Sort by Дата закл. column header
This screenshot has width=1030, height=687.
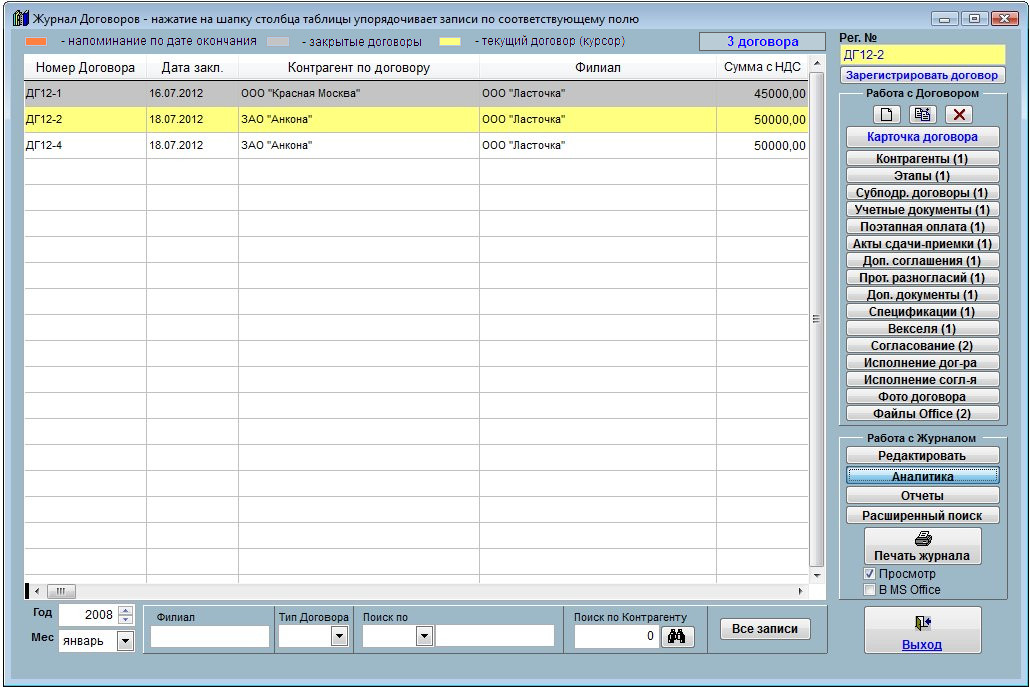(192, 68)
